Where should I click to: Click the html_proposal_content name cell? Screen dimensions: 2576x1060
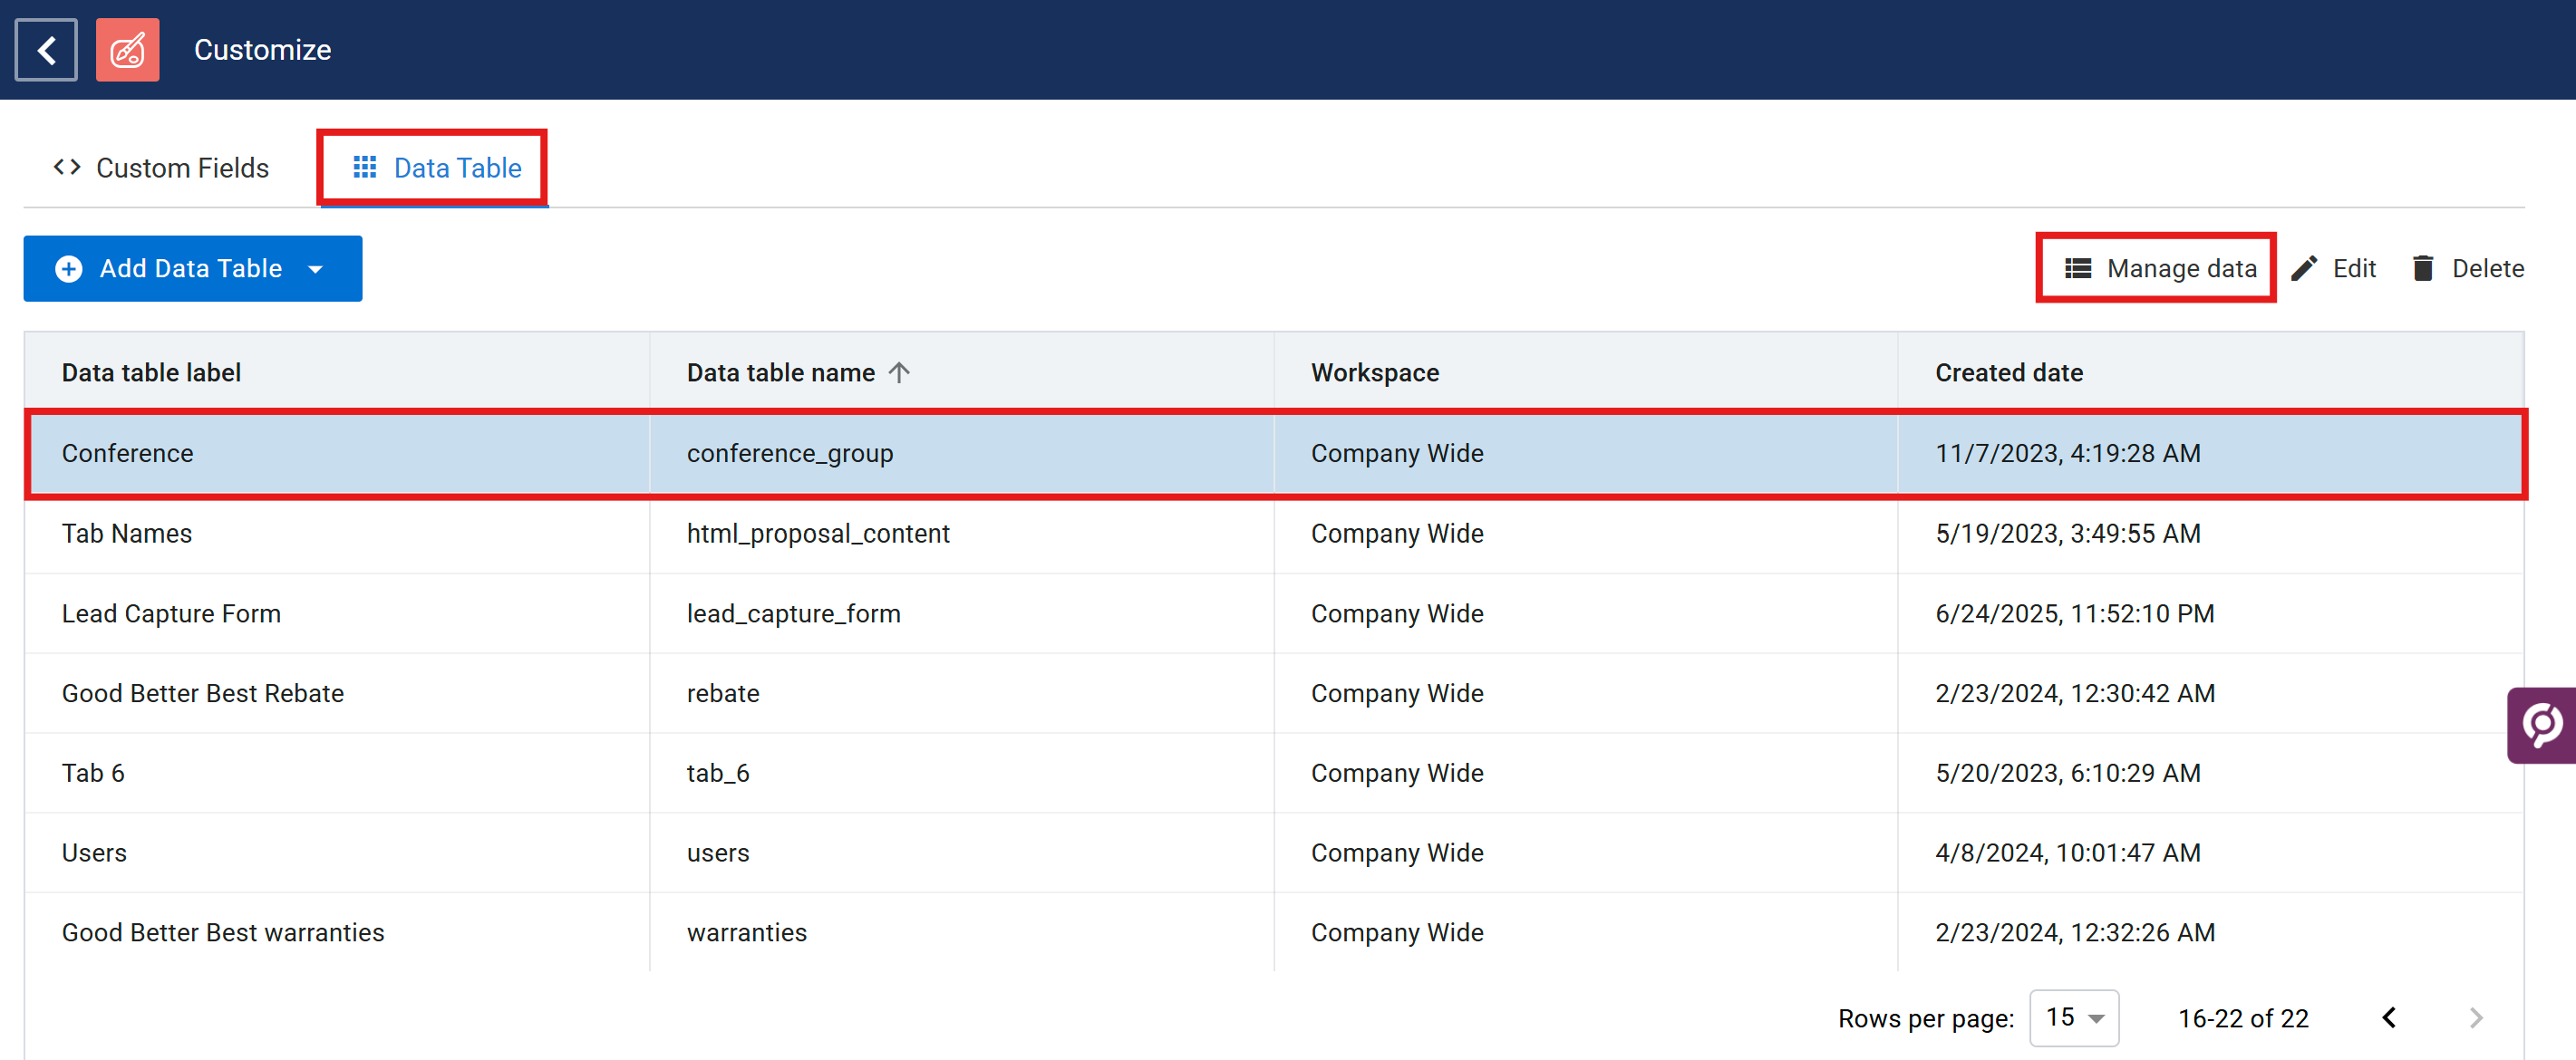pos(818,533)
